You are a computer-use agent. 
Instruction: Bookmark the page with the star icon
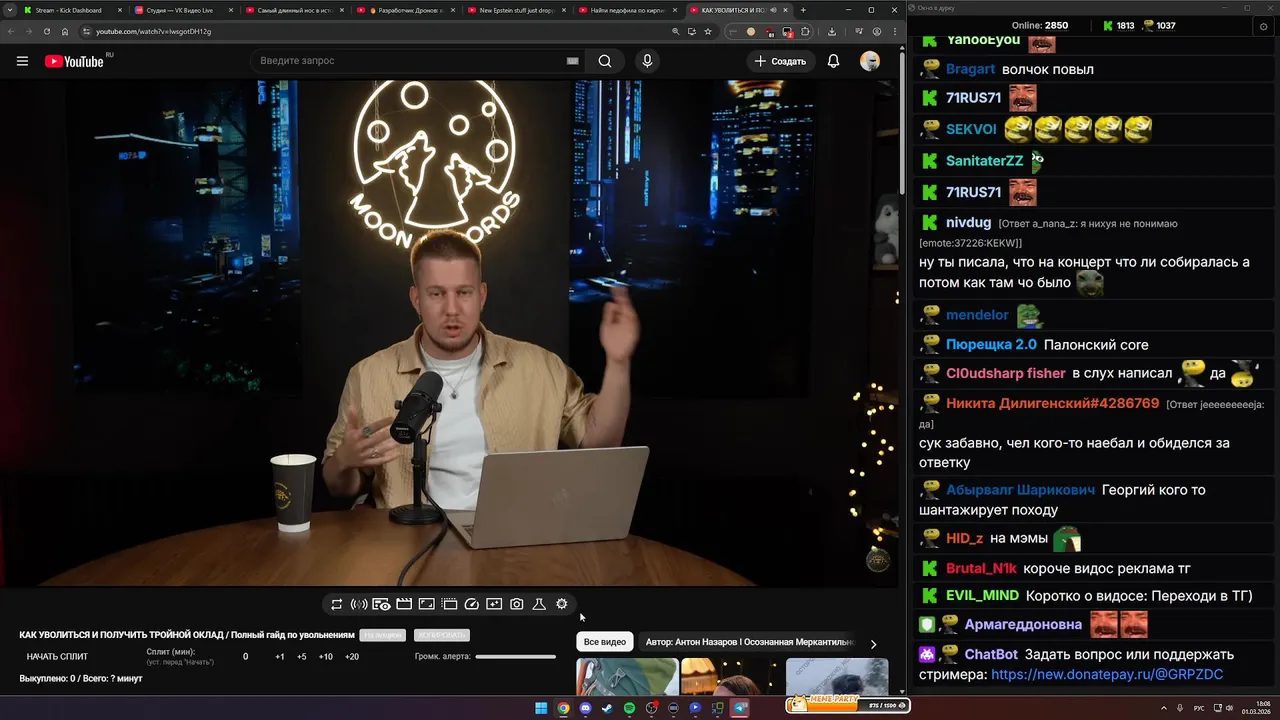(708, 31)
